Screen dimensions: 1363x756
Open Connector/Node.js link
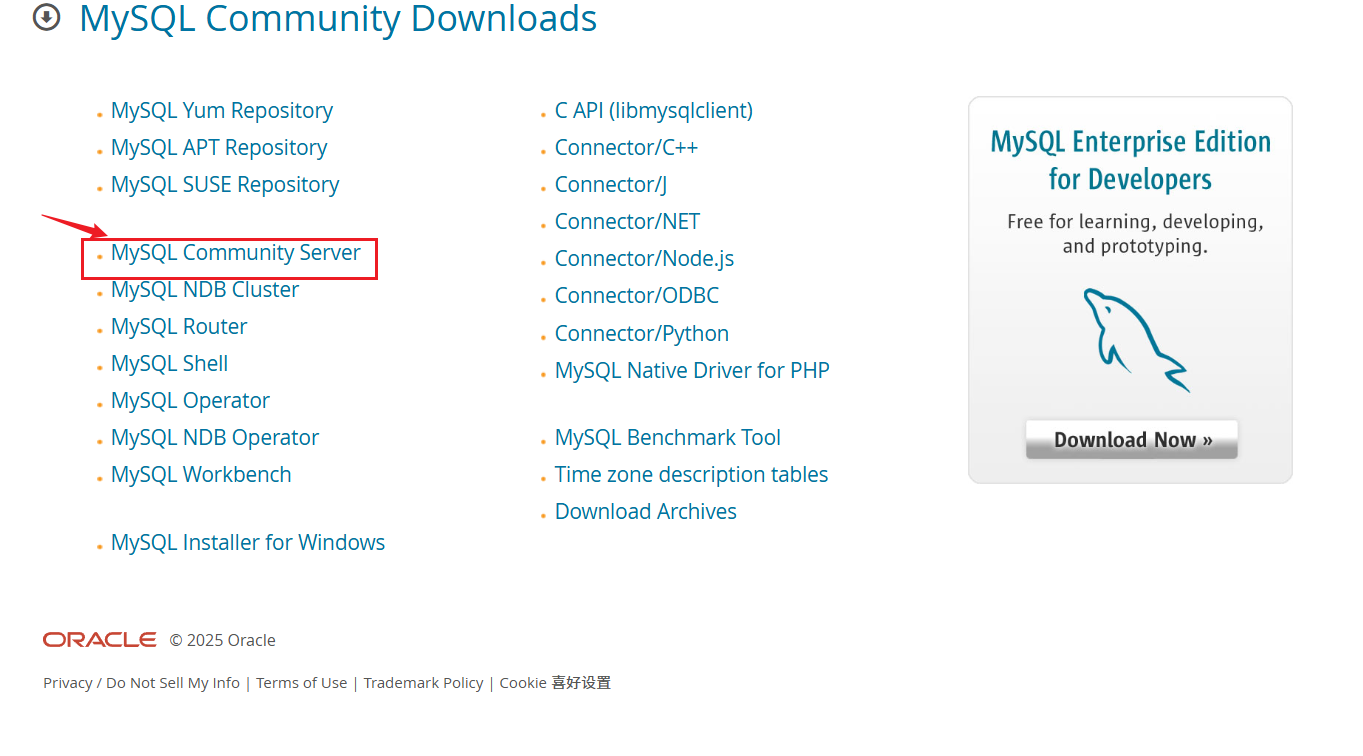click(644, 259)
